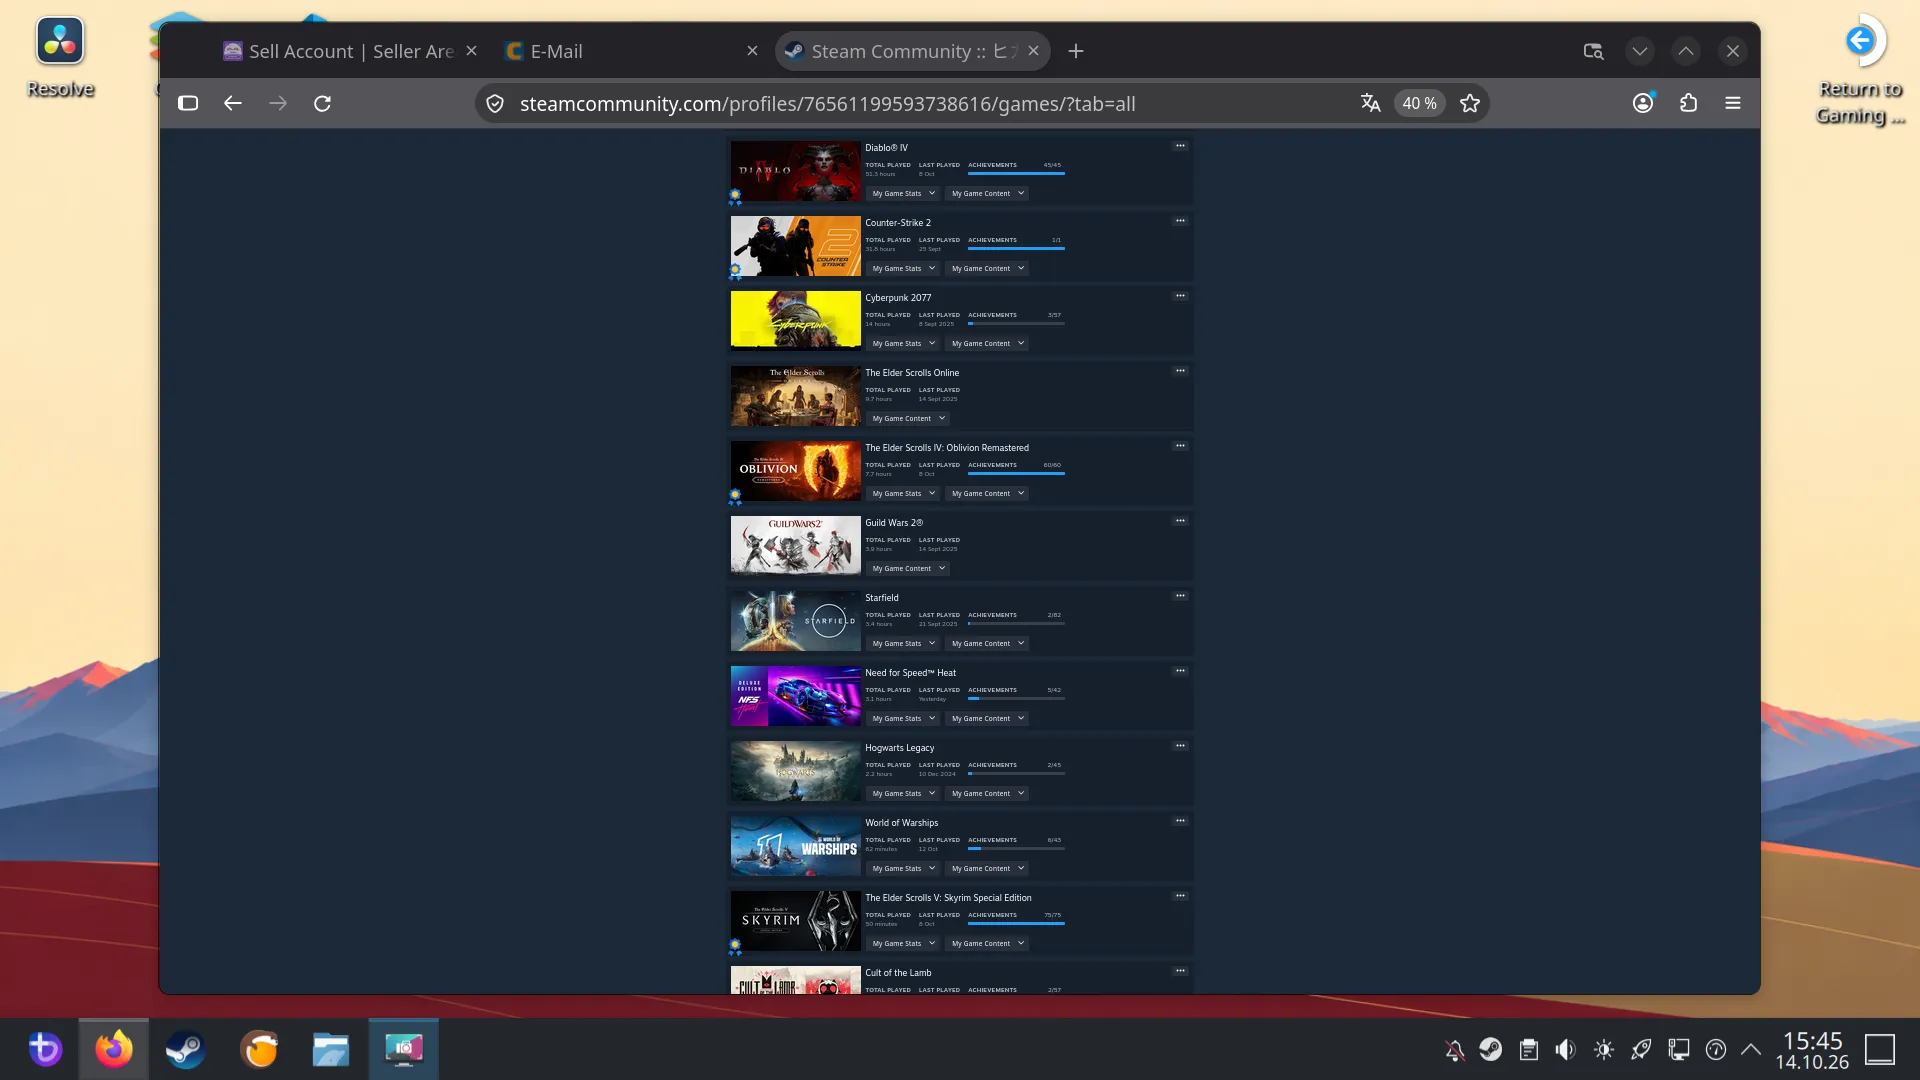Bookmark this page with the star icon
Image resolution: width=1920 pixels, height=1080 pixels.
click(x=1469, y=103)
